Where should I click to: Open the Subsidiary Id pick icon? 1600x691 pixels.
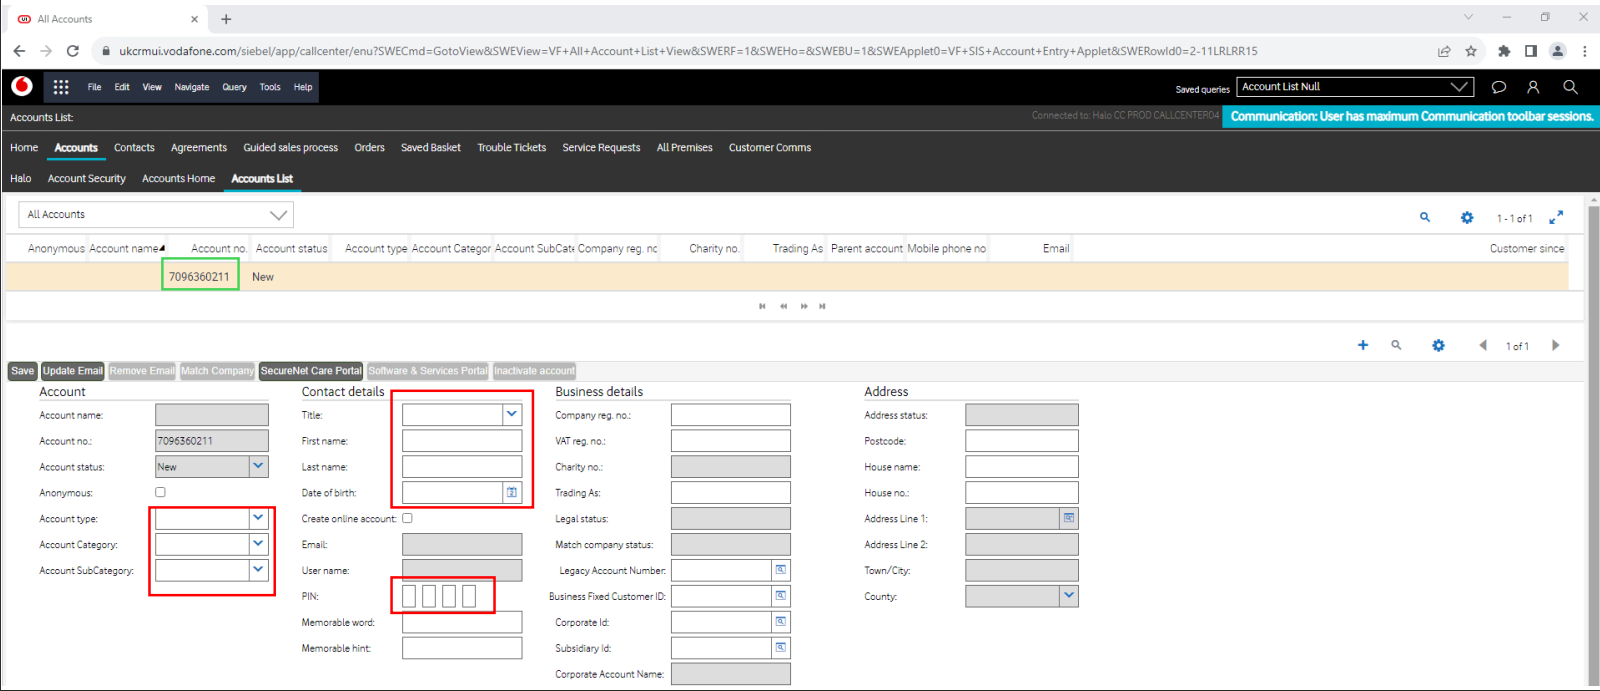(780, 648)
